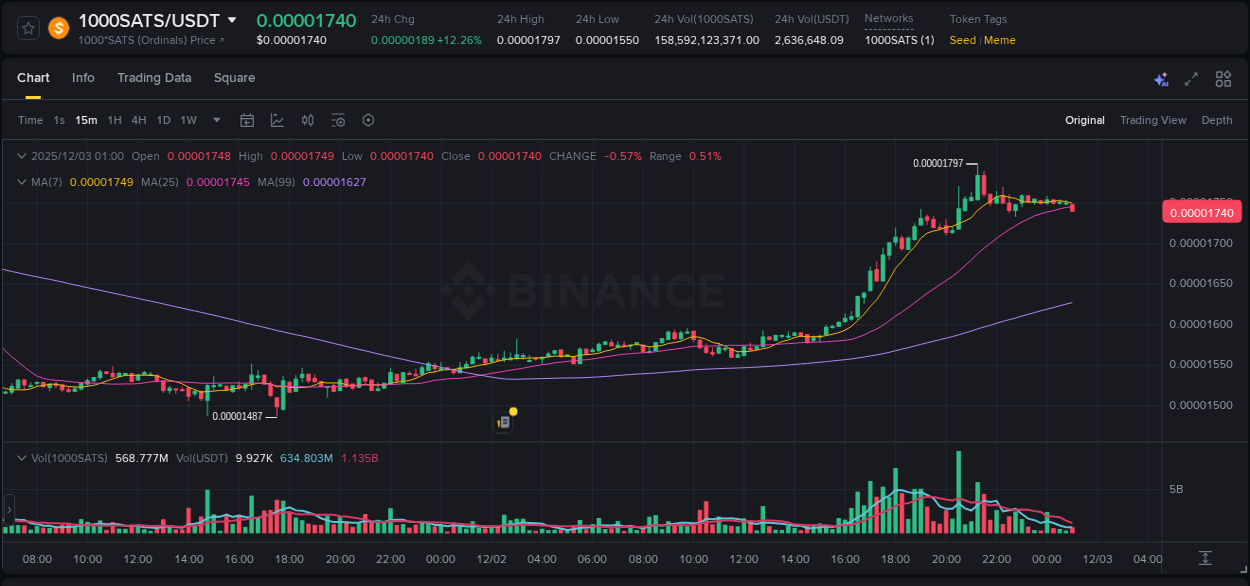This screenshot has width=1250, height=586.
Task: Collapse the moving averages indicator row
Action: (x=20, y=182)
